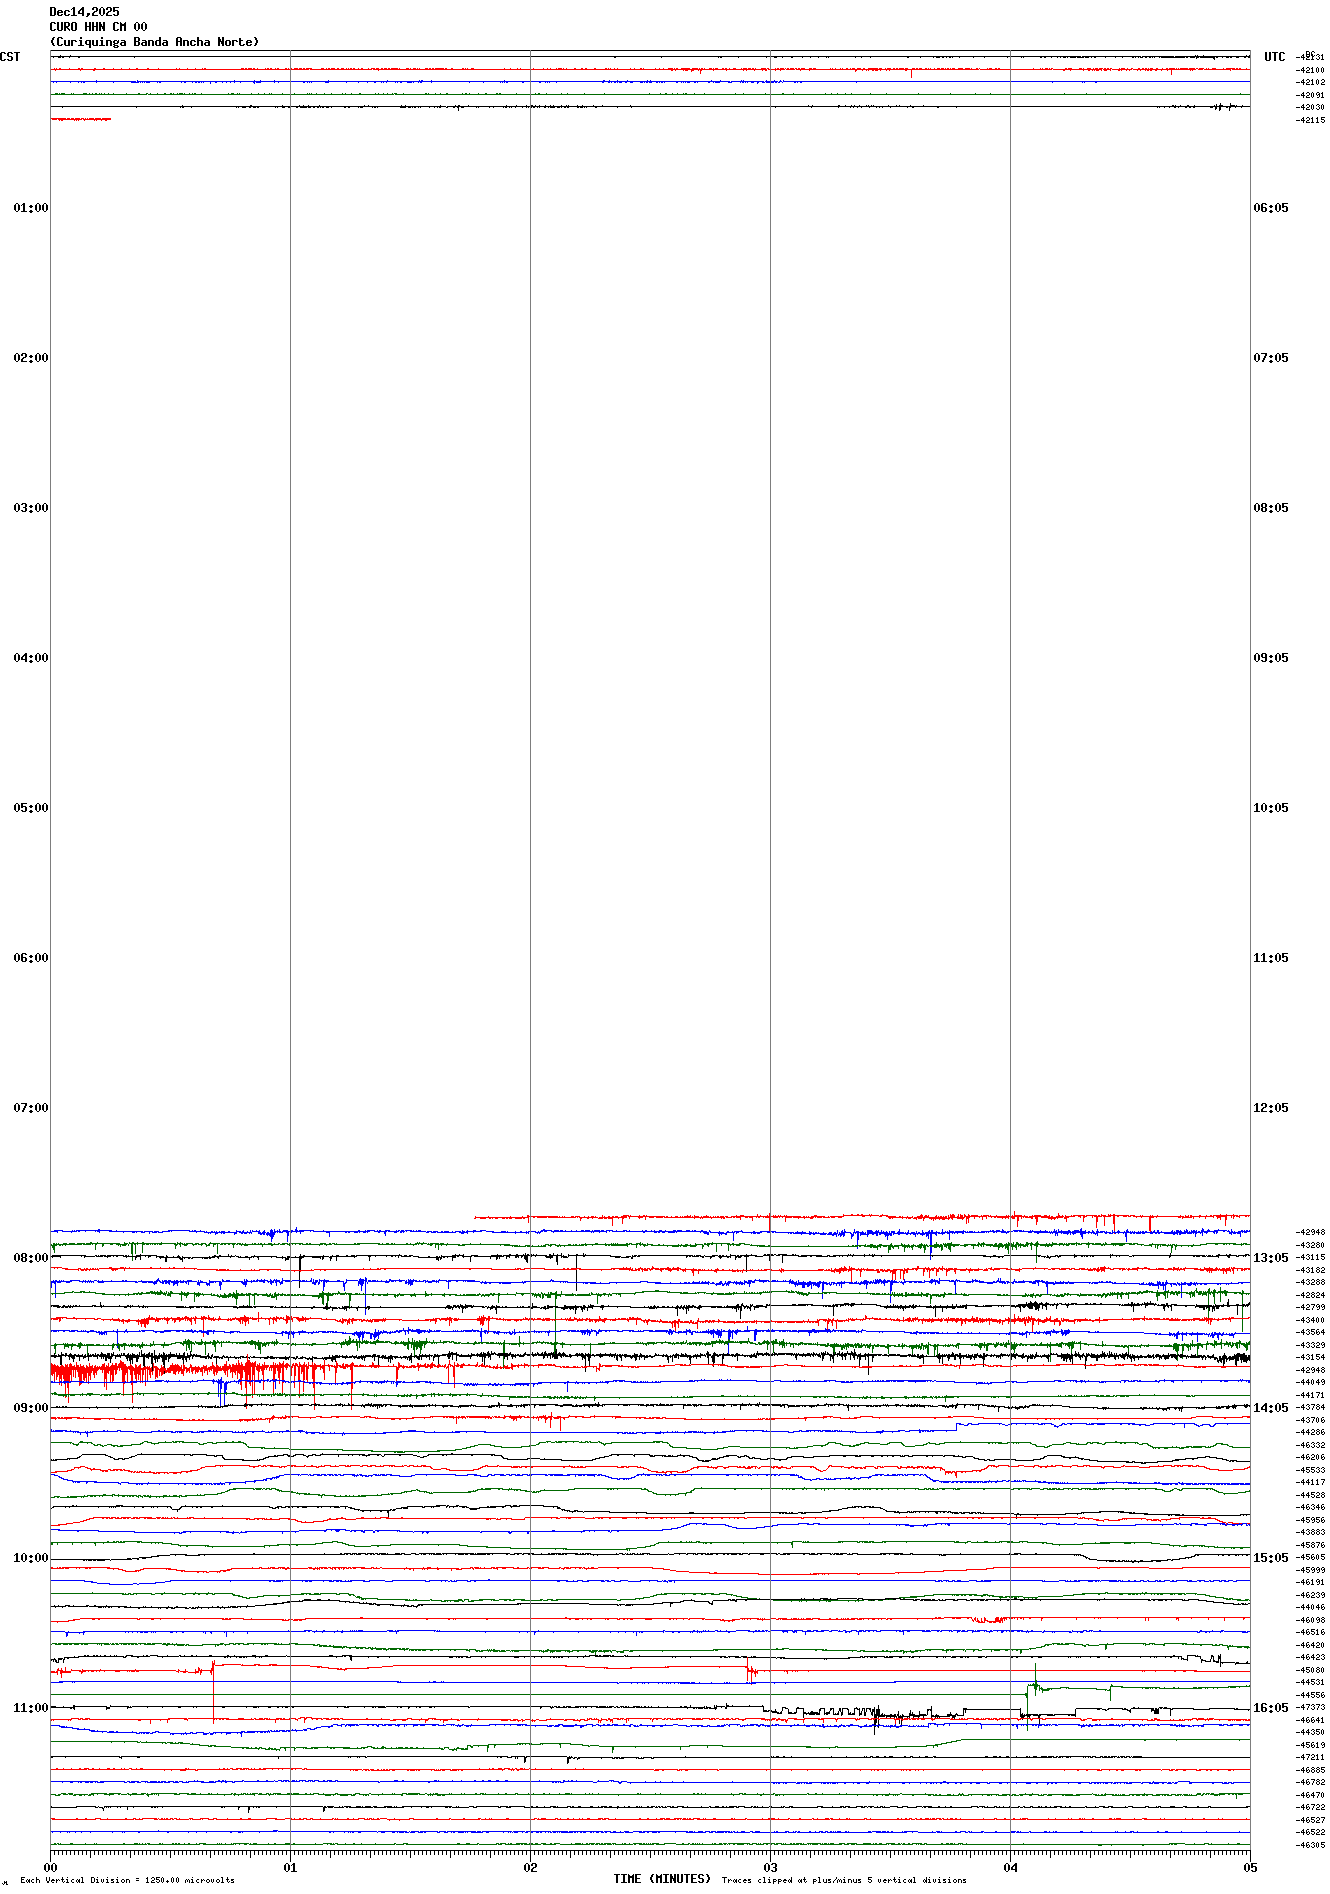
Task: Click the CST timezone label
Action: click(x=10, y=57)
